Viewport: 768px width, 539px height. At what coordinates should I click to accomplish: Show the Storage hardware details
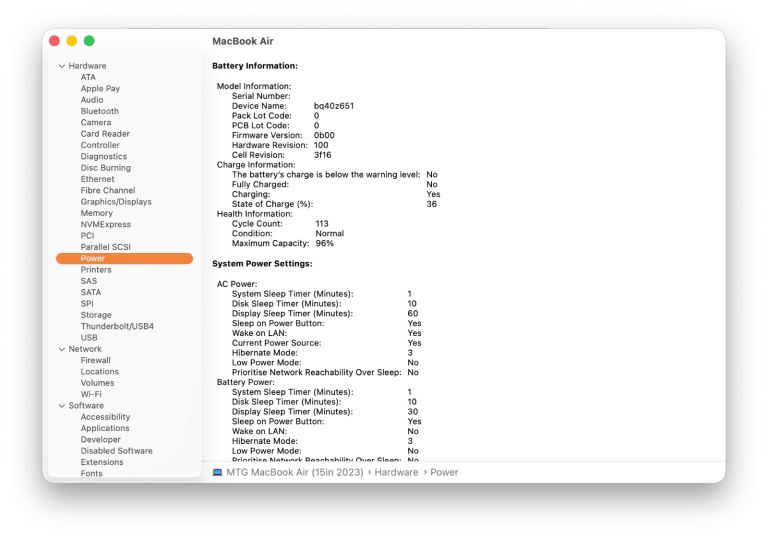tap(96, 315)
